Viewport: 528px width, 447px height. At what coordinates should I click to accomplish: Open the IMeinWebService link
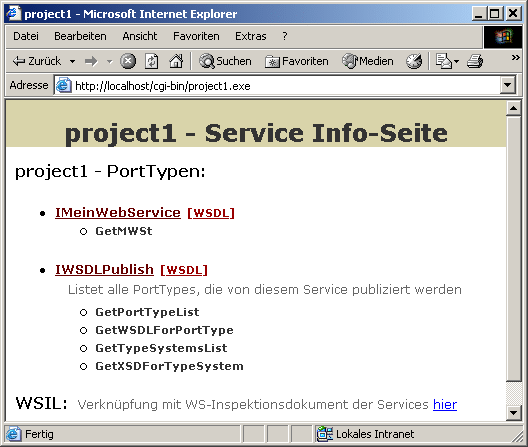[x=118, y=213]
